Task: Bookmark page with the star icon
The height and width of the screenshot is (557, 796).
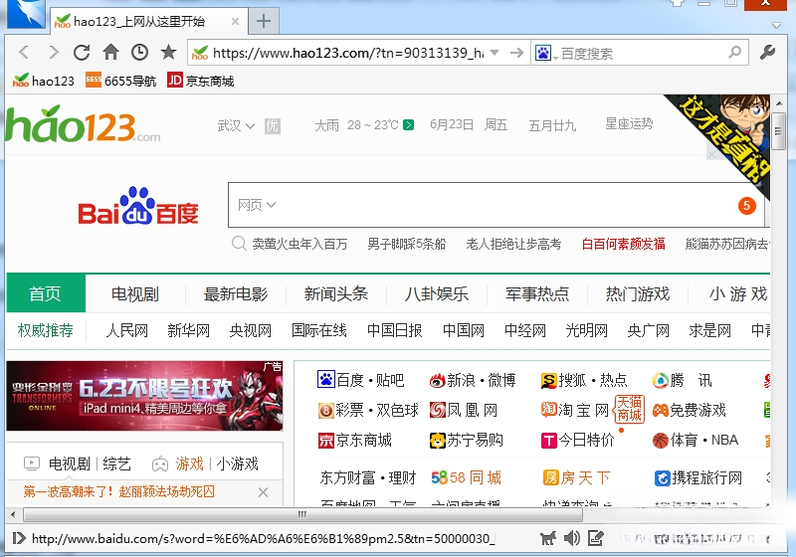Action: [x=169, y=52]
